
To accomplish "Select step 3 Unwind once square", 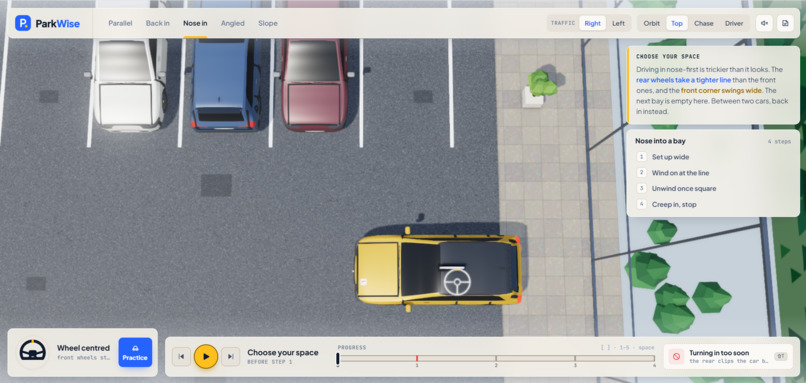I will click(712, 188).
